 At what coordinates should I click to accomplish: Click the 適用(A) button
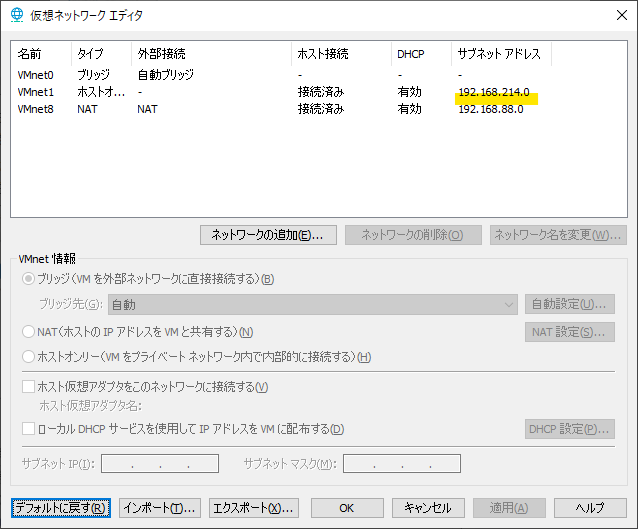[509, 508]
